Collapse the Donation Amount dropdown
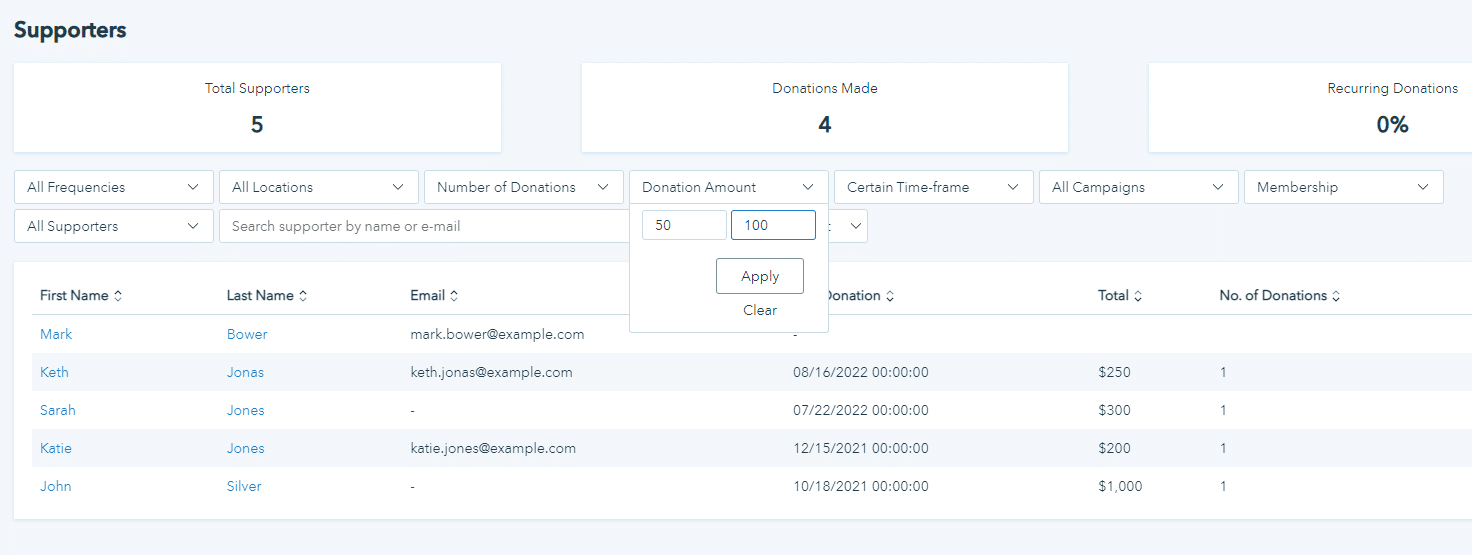The width and height of the screenshot is (1472, 555). point(729,187)
